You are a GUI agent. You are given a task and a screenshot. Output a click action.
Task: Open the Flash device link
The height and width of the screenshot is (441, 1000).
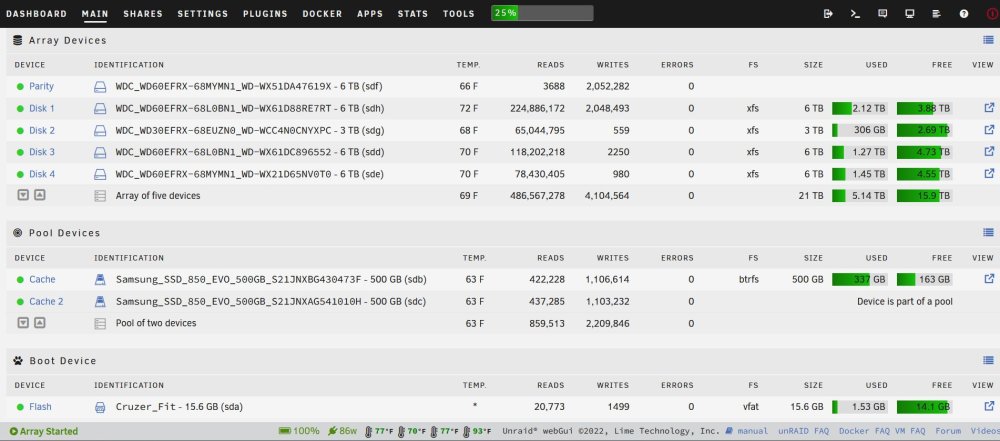pyautogui.click(x=40, y=407)
